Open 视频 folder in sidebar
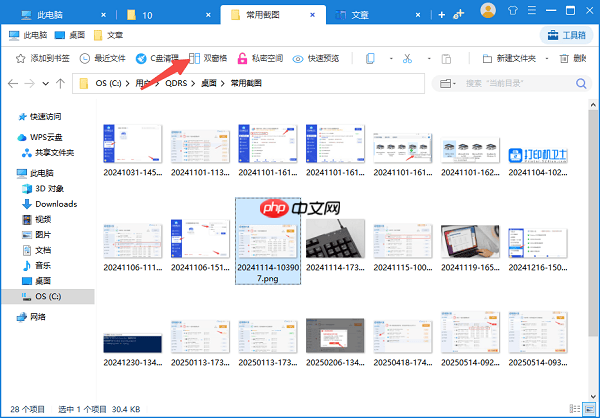The width and height of the screenshot is (600, 418). coord(37,219)
